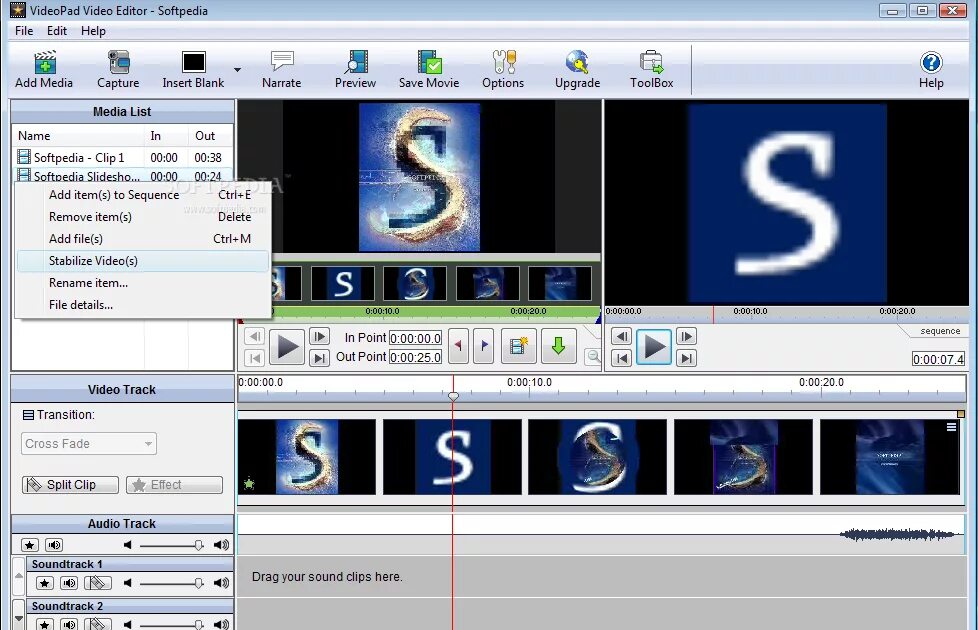Step forward one frame in clip preview
The width and height of the screenshot is (978, 630).
pos(319,337)
